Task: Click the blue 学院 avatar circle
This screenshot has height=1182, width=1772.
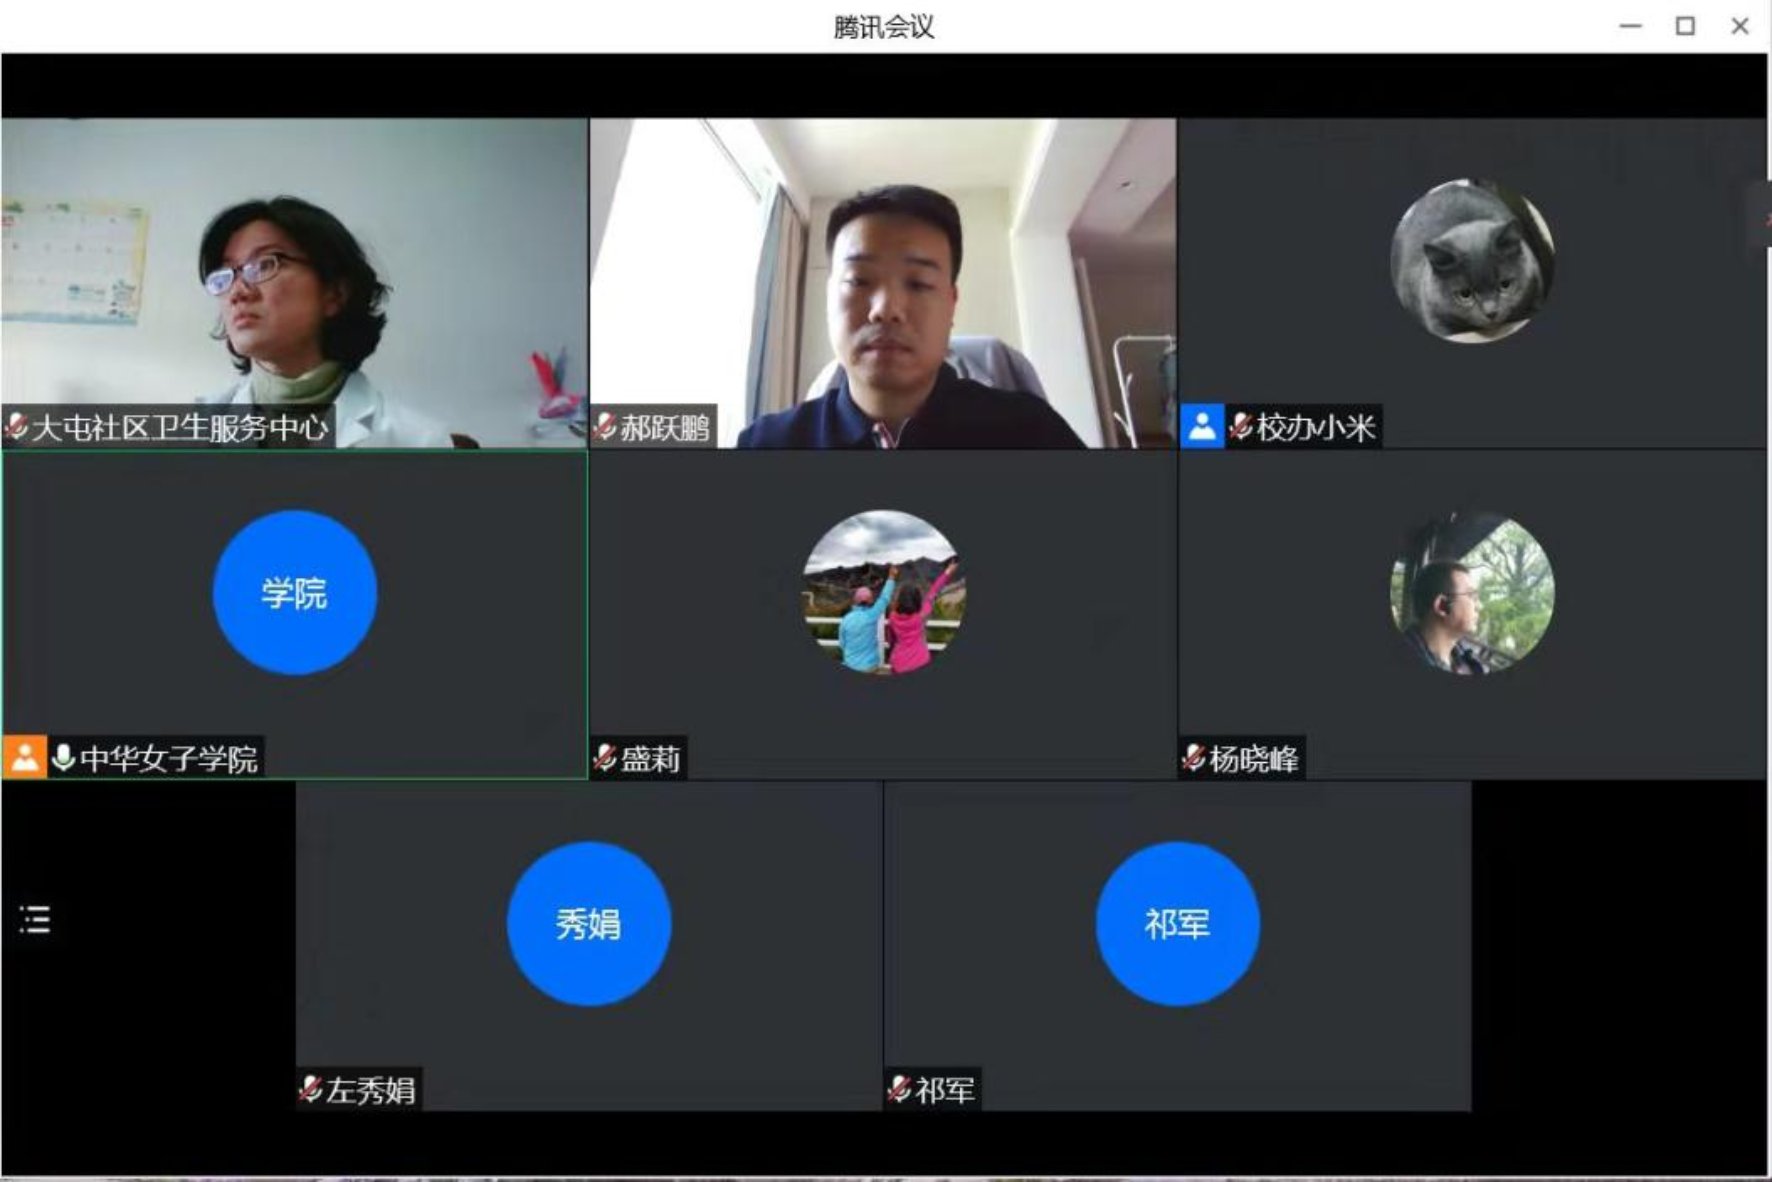Action: click(x=294, y=593)
